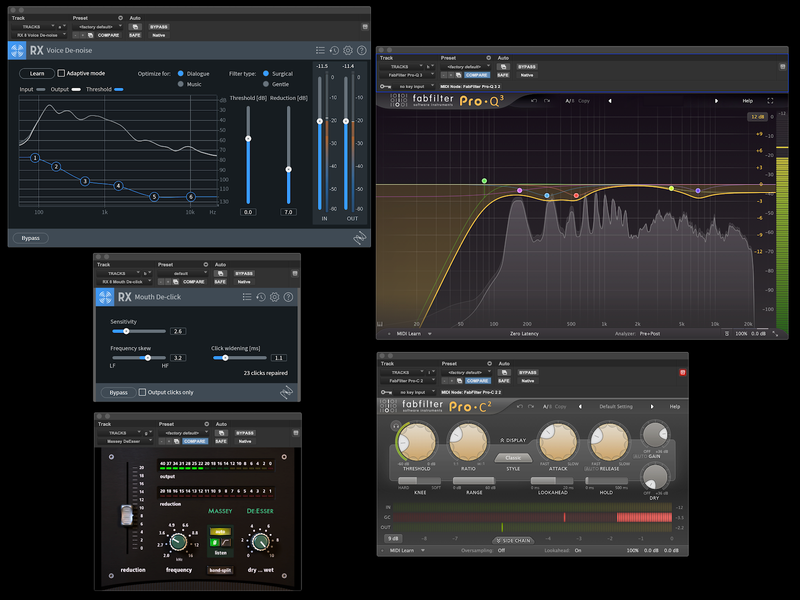Click Bypass button in Voice De-noise
Viewport: 800px width, 600px height.
click(31, 238)
